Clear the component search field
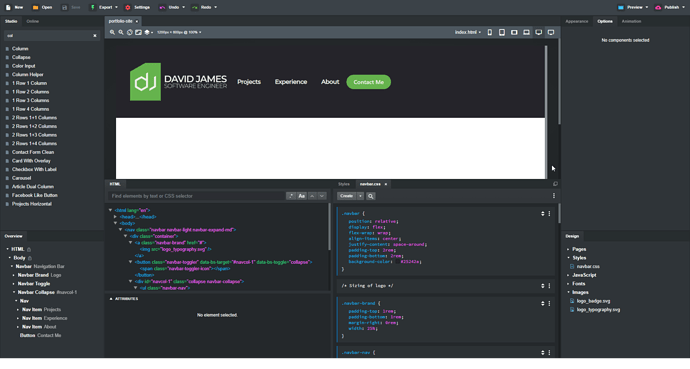This screenshot has width=690, height=369. (95, 36)
